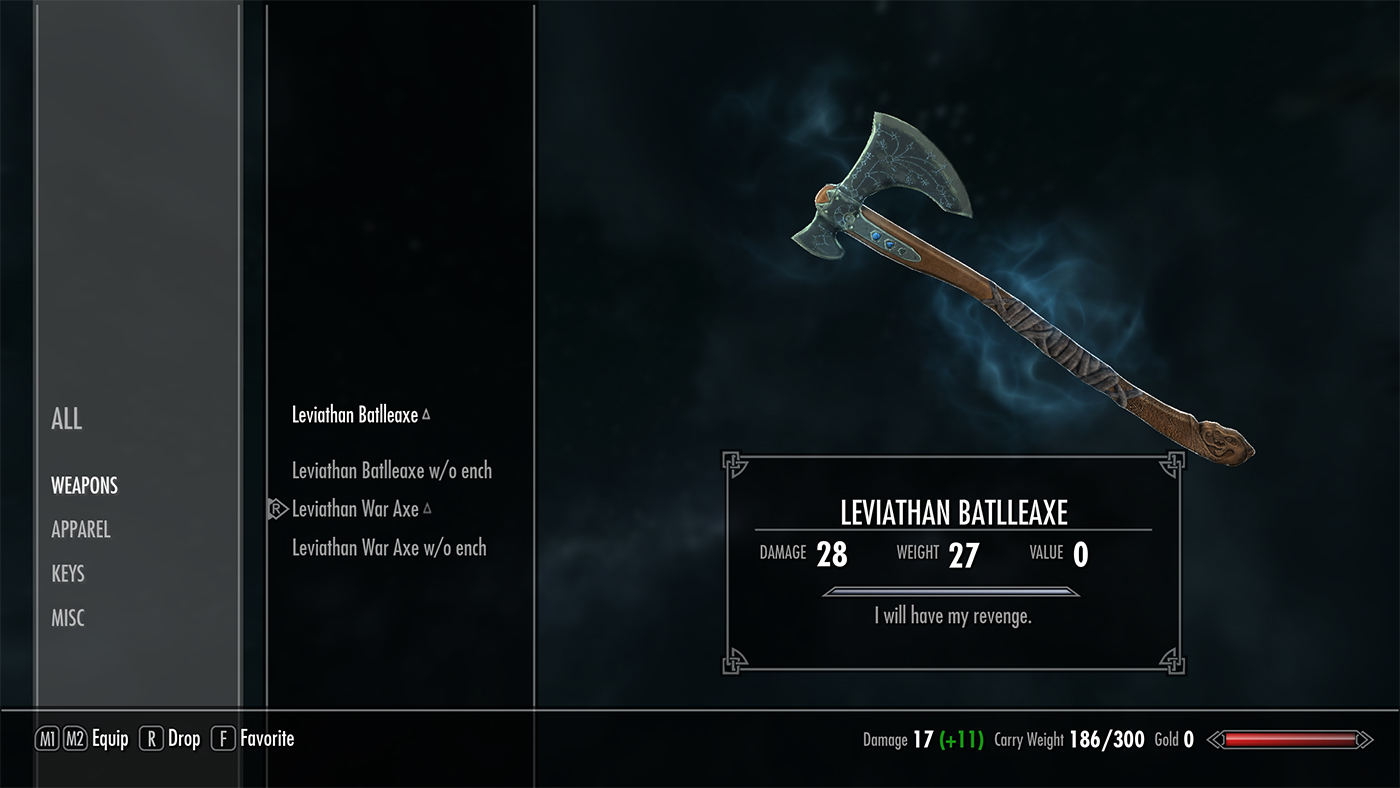The width and height of the screenshot is (1400, 788).
Task: Click the R key icon for Drop
Action: pyautogui.click(x=151, y=739)
